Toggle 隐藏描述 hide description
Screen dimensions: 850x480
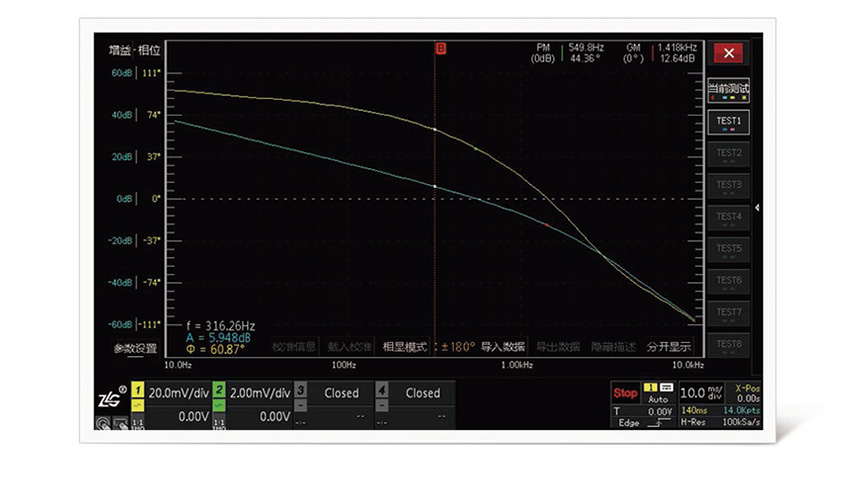(613, 347)
